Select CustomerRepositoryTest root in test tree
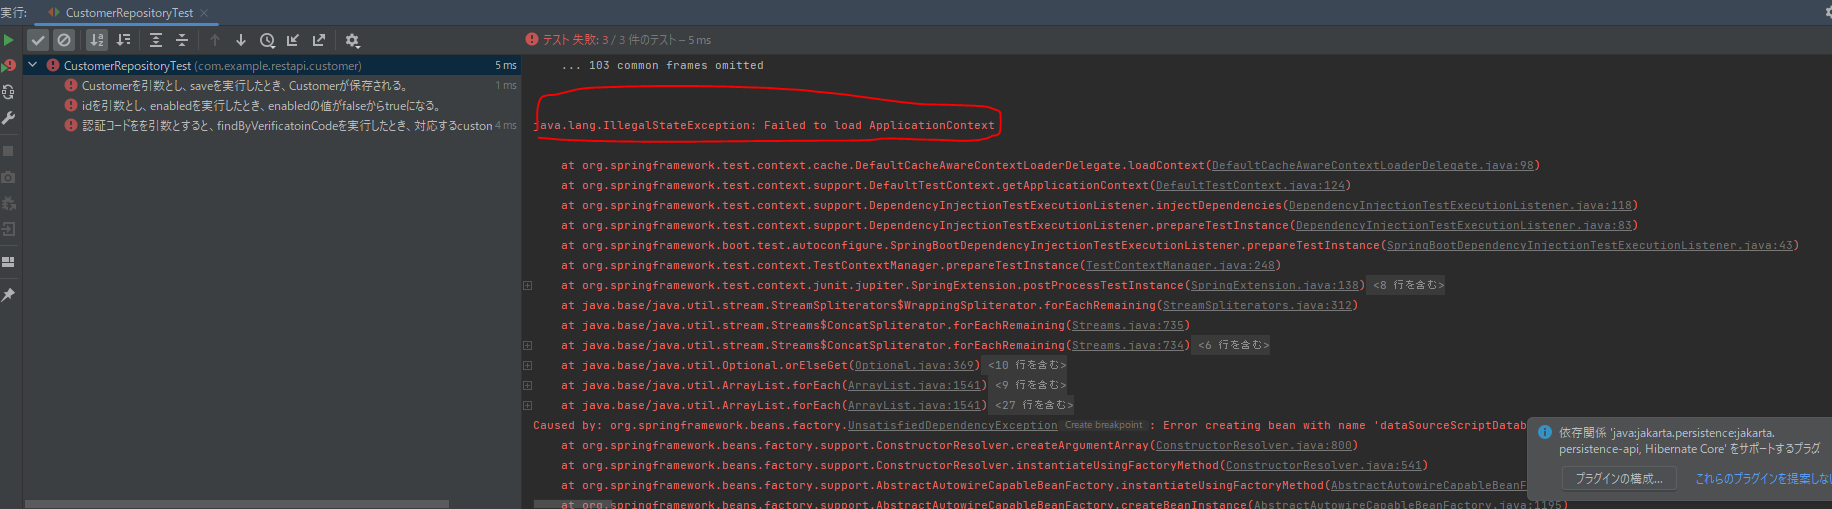 point(270,65)
